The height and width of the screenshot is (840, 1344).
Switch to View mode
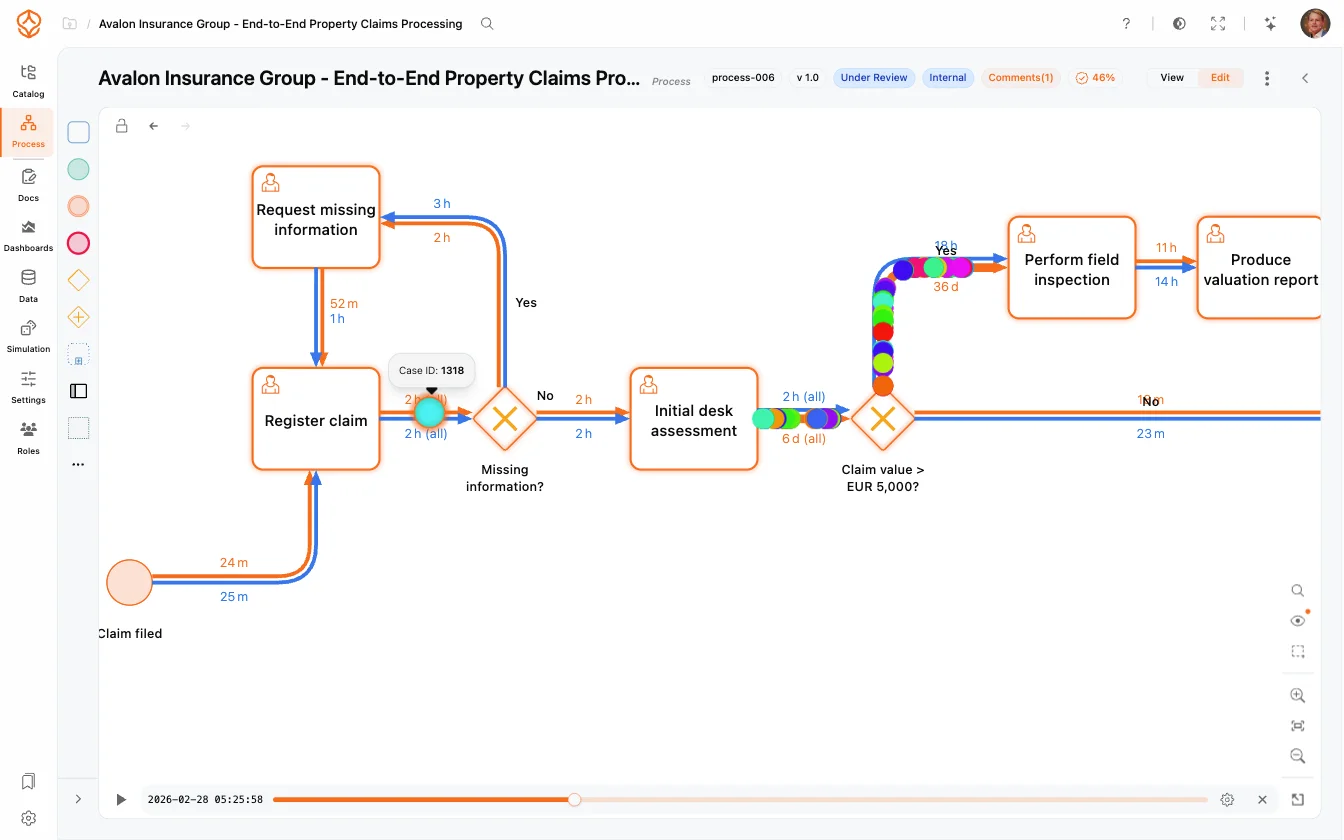click(1172, 77)
